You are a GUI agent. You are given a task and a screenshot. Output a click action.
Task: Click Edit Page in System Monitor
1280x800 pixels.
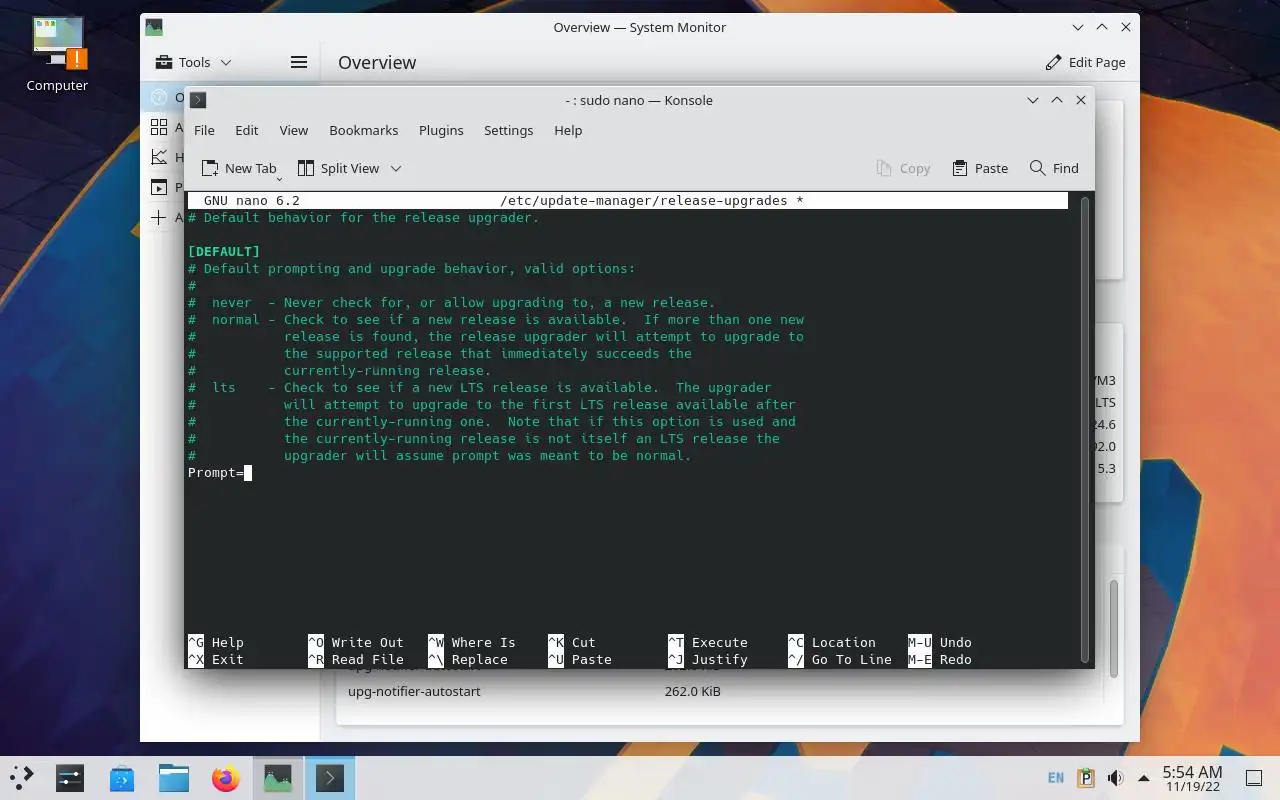point(1085,62)
